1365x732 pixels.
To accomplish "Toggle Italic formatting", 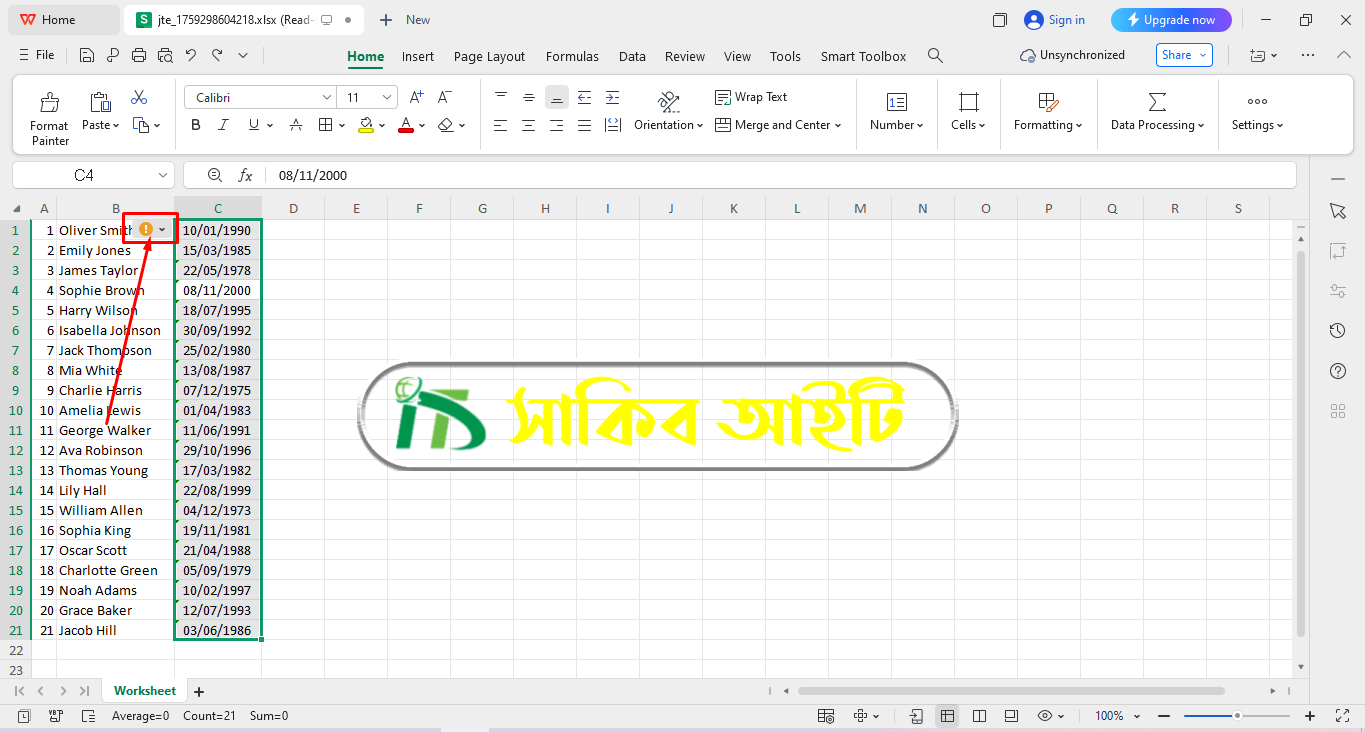I will tap(224, 125).
